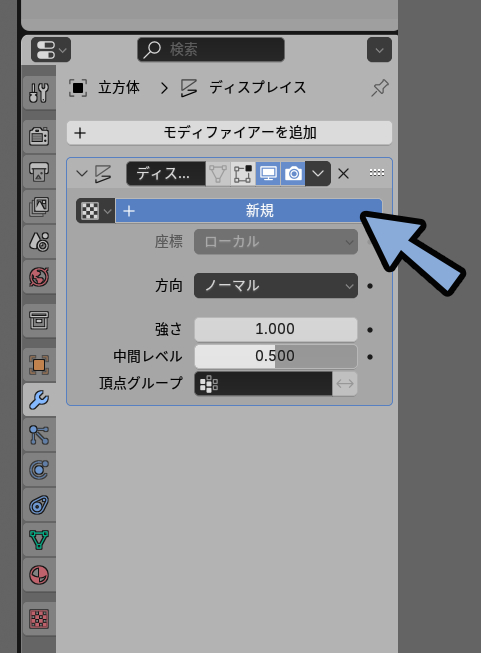The height and width of the screenshot is (653, 481).
Task: Open the 方向 ノーマル dropdown
Action: (x=276, y=286)
